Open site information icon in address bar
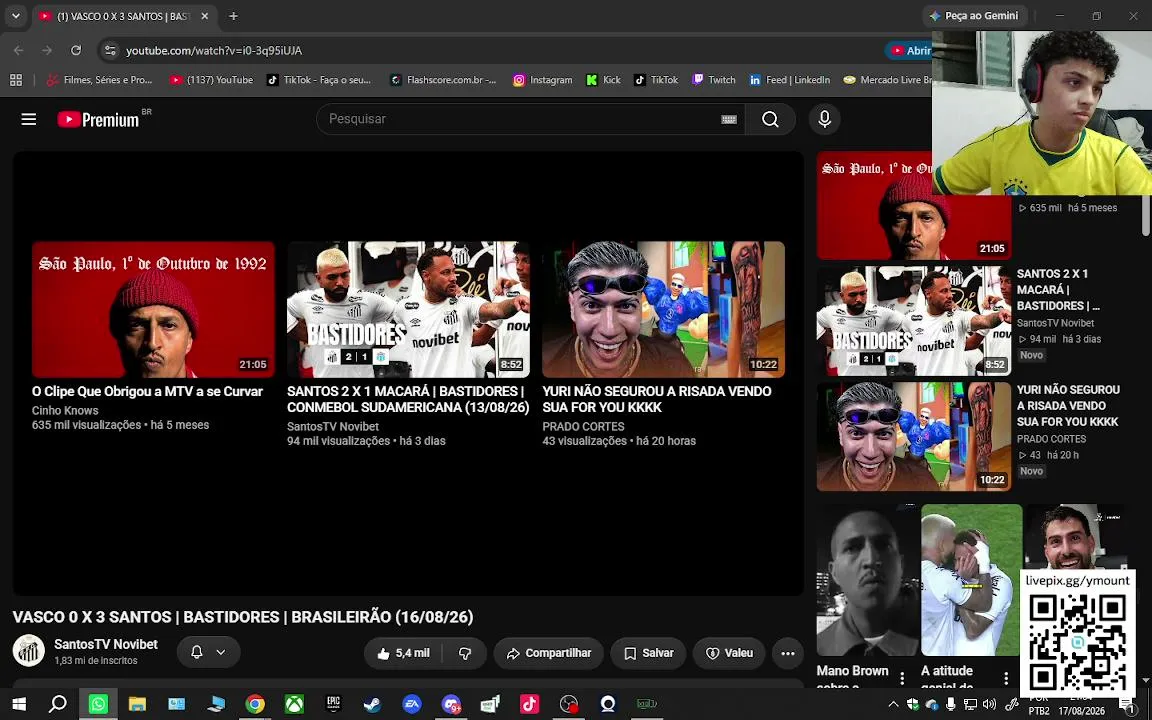Screen dimensions: 1152x720 (110, 50)
